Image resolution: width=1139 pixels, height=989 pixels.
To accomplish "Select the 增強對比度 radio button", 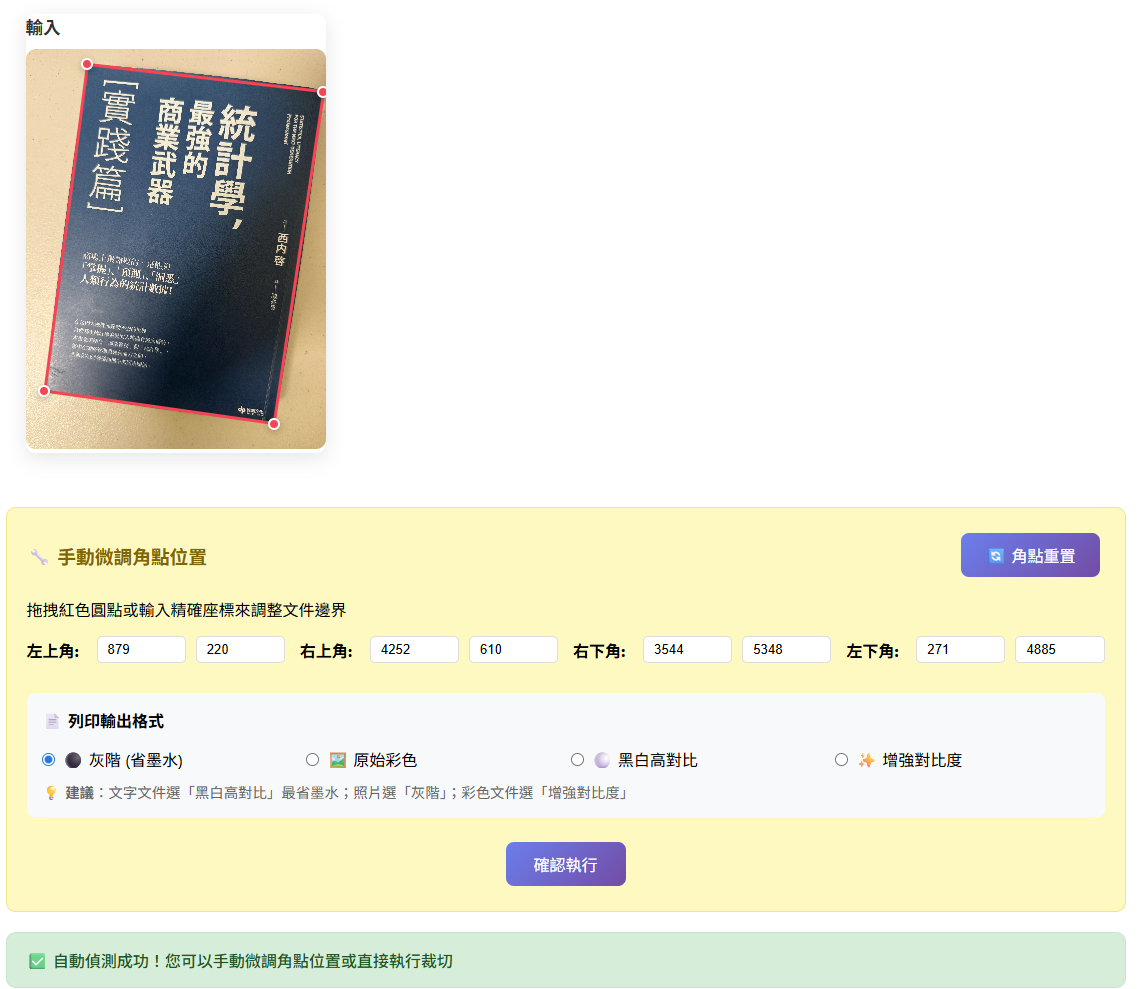I will point(841,760).
